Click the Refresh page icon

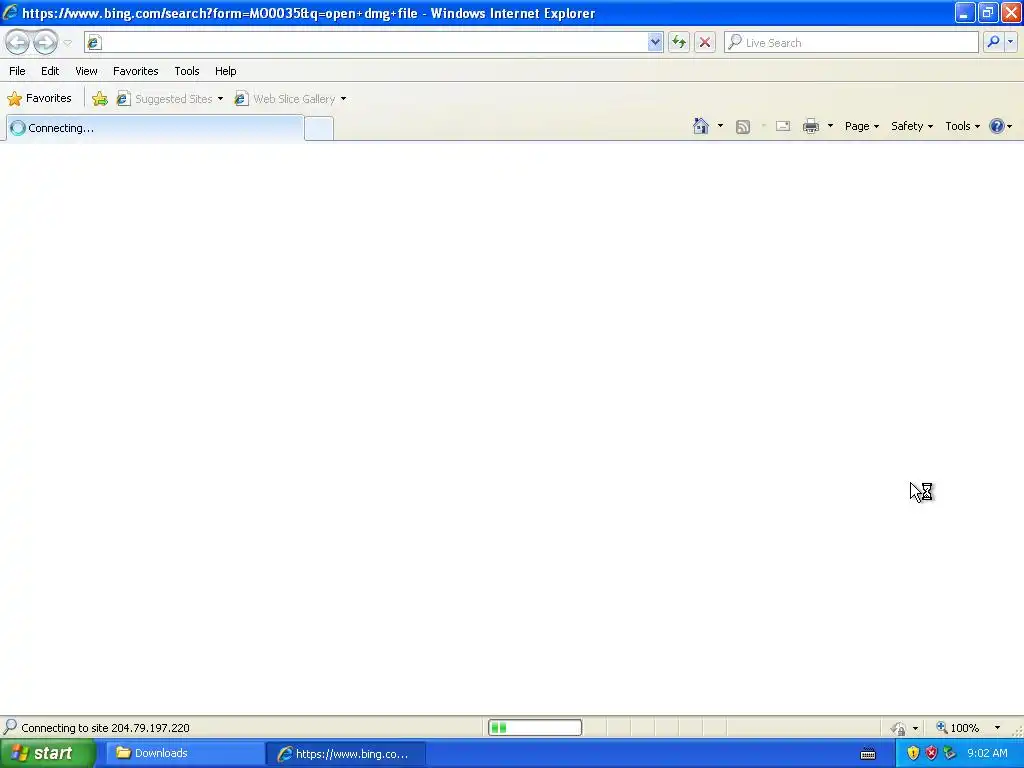(679, 42)
